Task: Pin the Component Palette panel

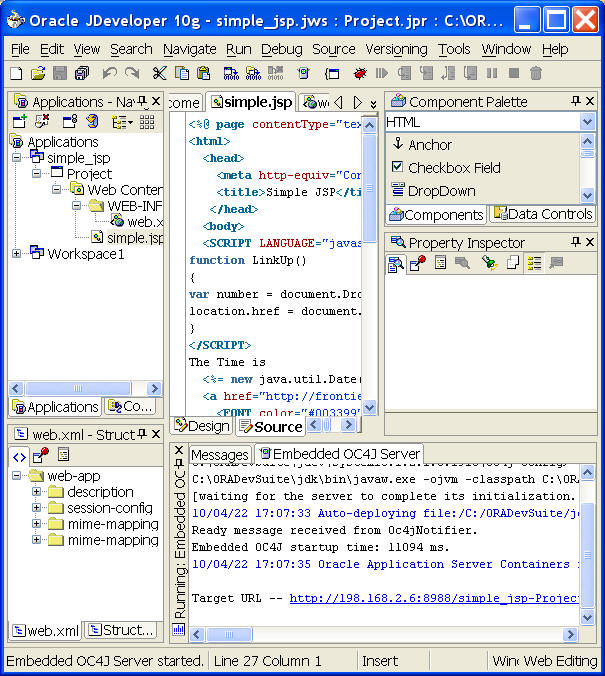Action: (x=576, y=101)
